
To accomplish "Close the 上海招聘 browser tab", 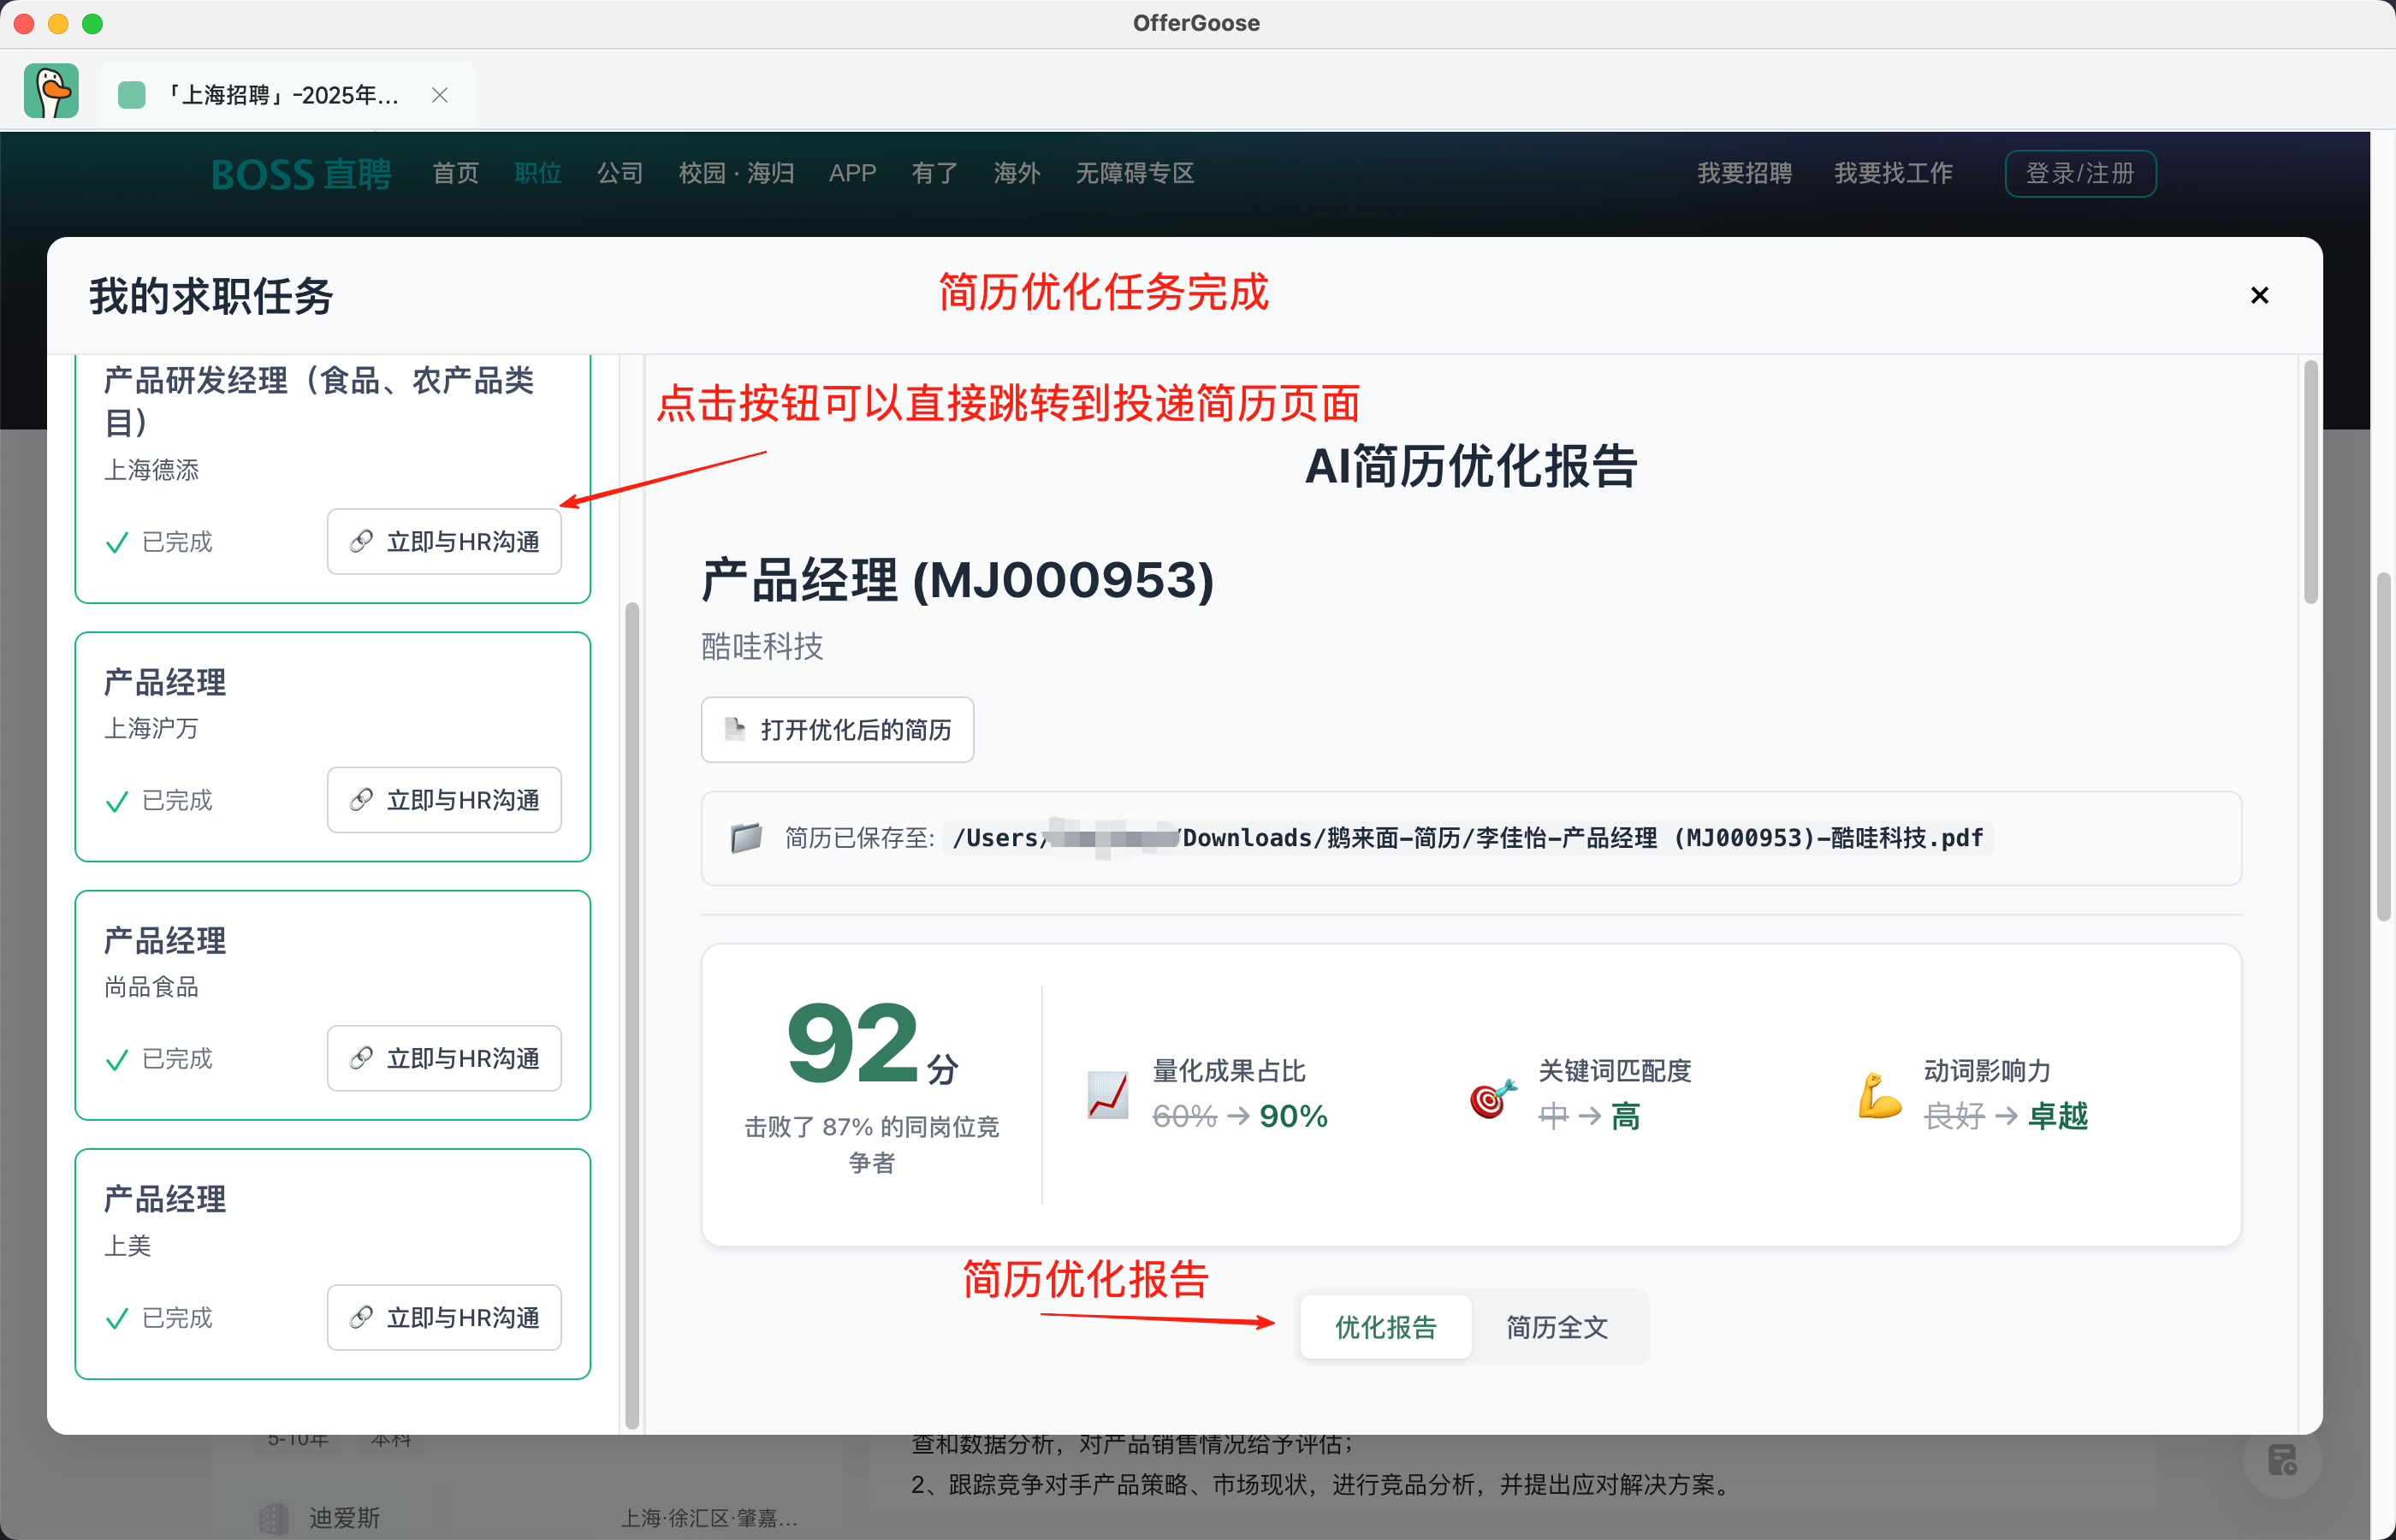I will (x=439, y=95).
